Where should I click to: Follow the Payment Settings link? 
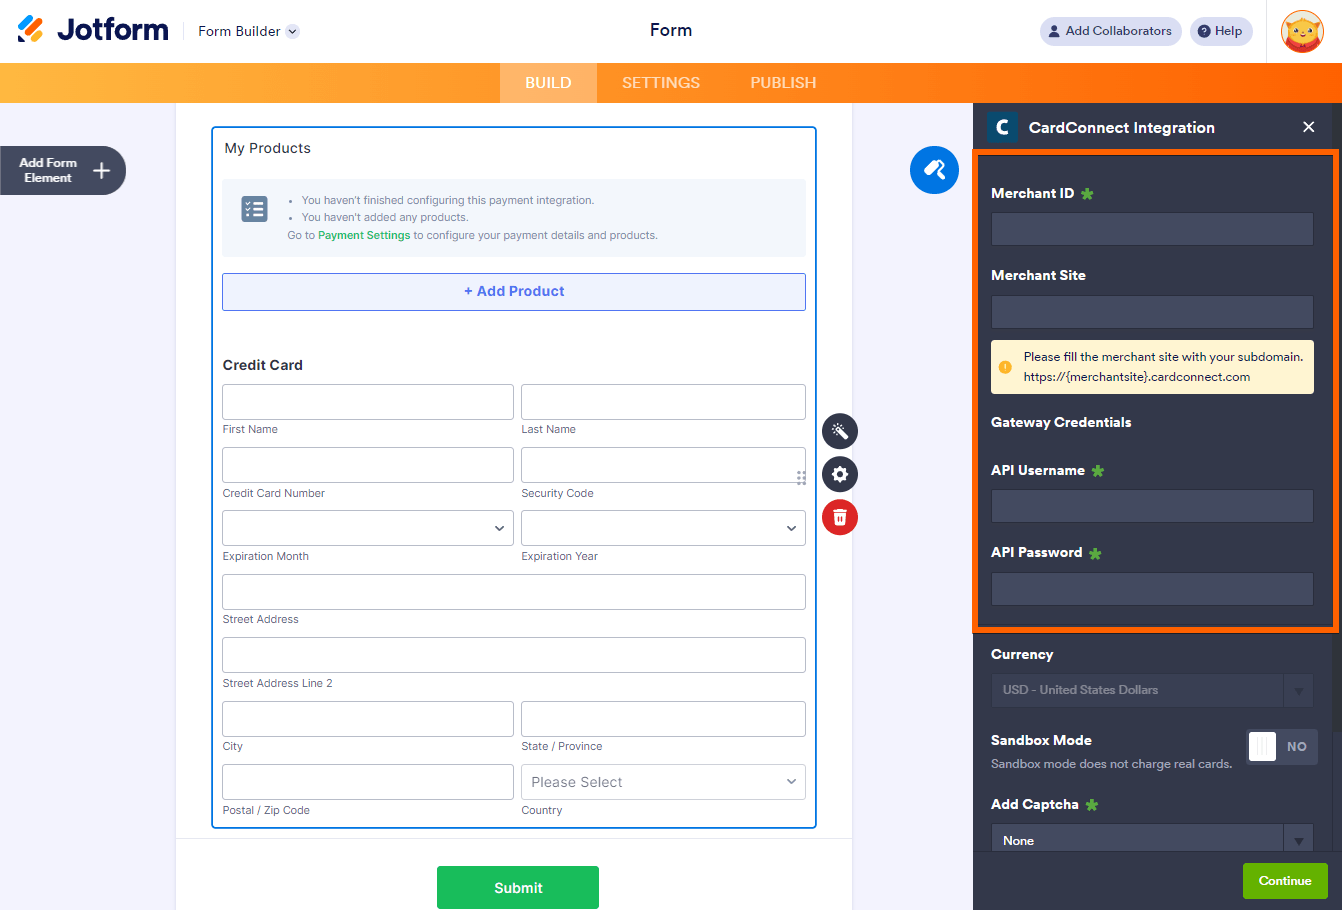[x=364, y=236]
